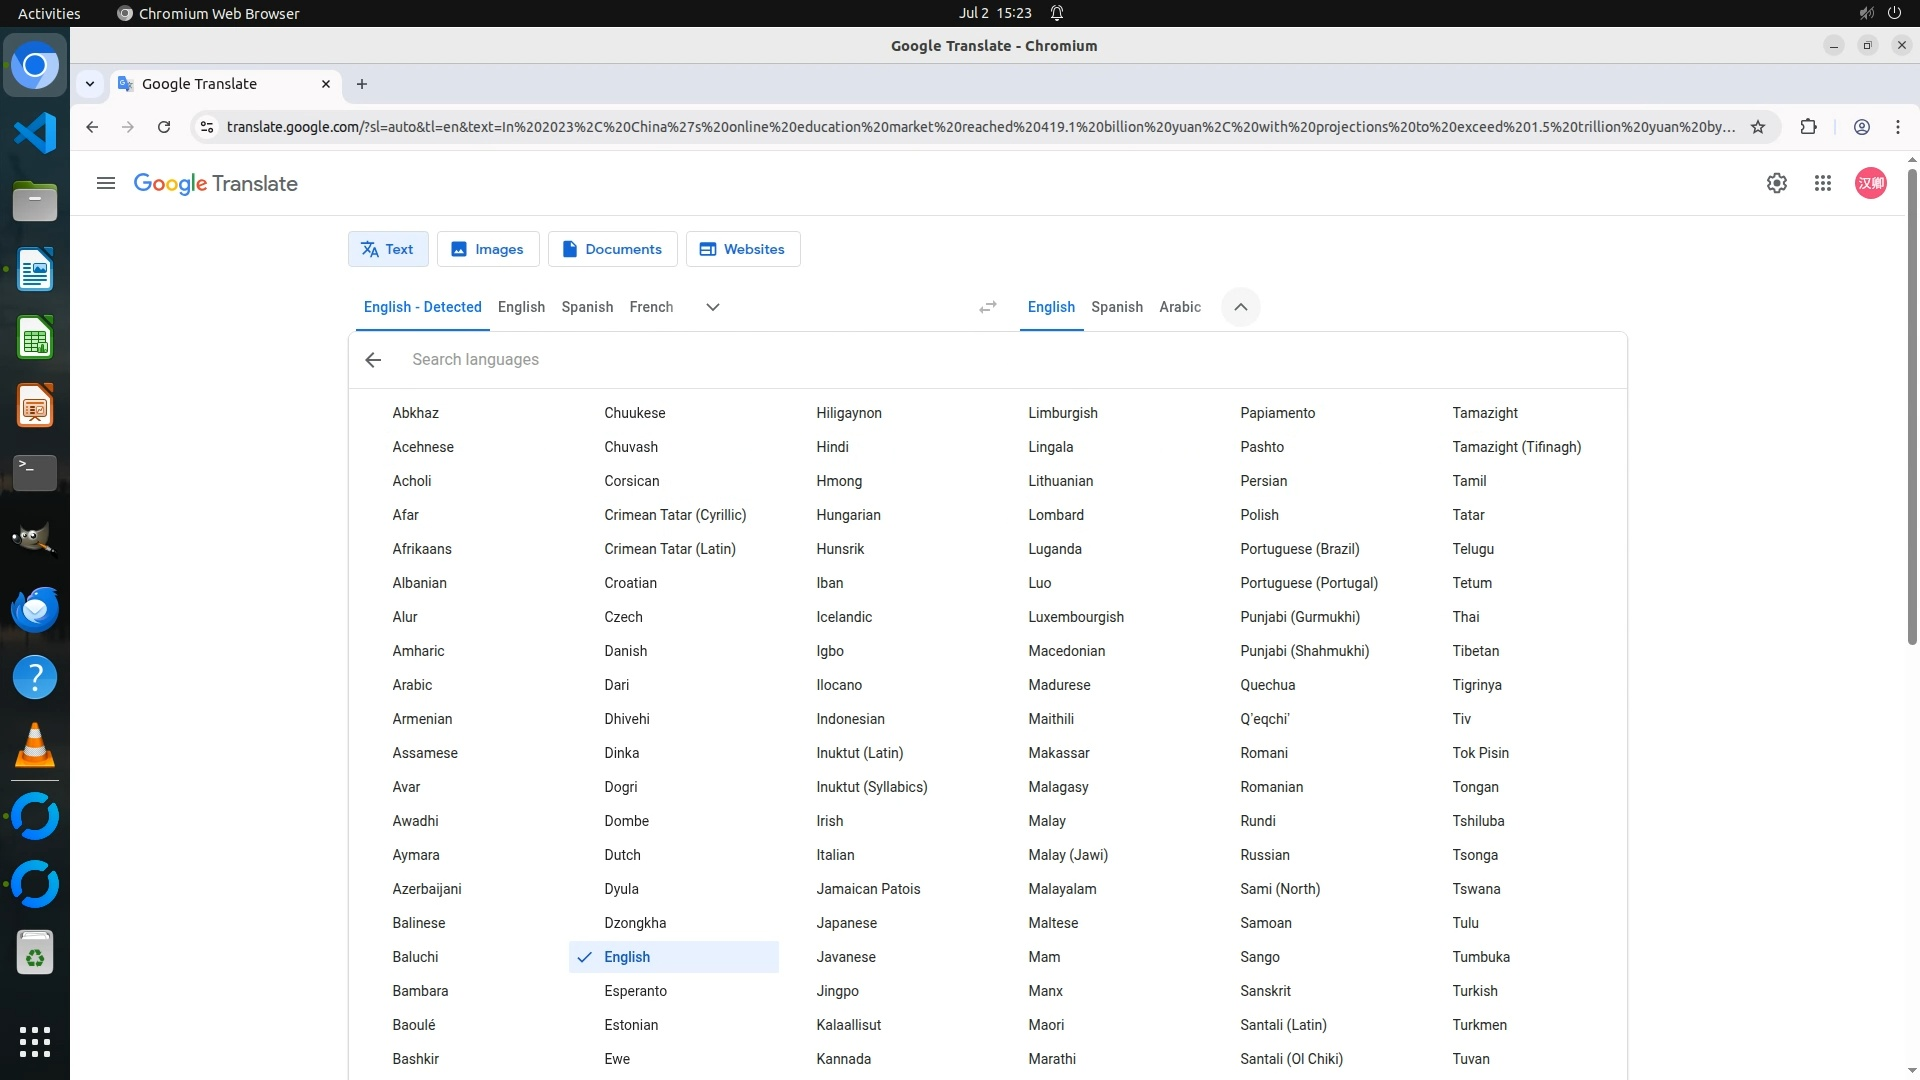The image size is (1920, 1080).
Task: Bookmark this page with star icon
Action: 1758,127
